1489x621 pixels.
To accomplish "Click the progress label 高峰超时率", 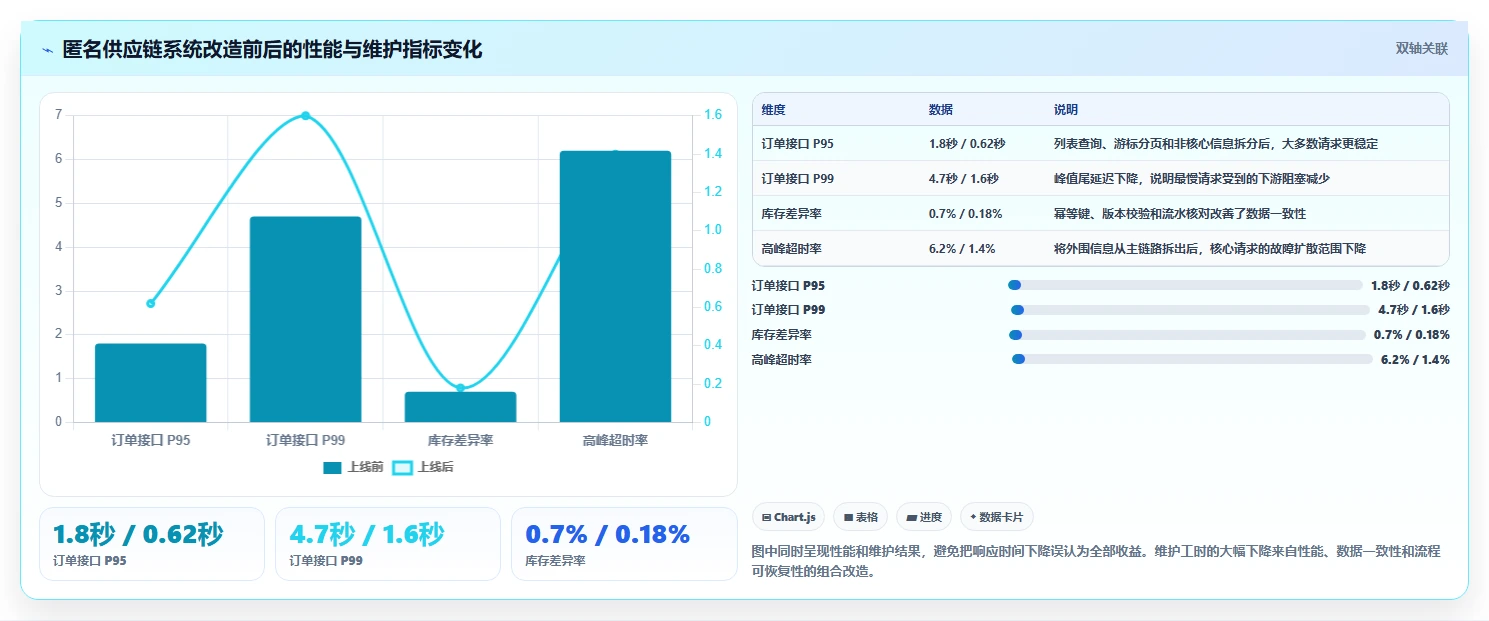I will [x=782, y=359].
